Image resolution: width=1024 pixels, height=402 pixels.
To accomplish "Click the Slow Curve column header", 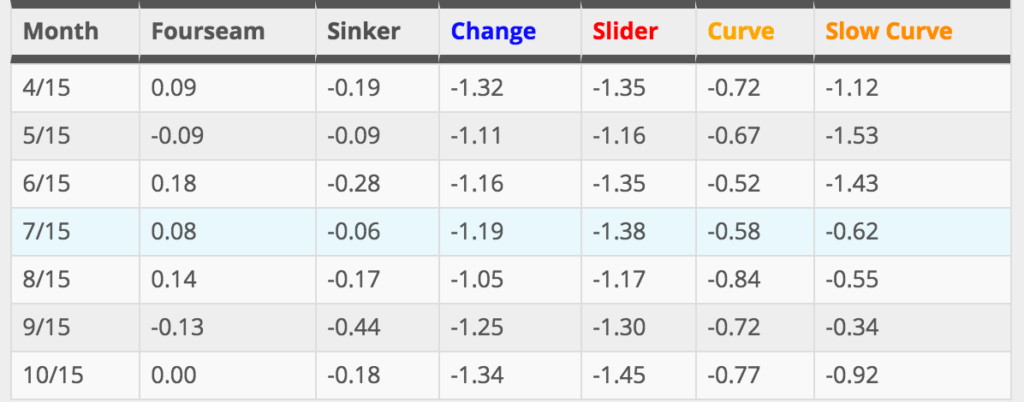I will [888, 31].
